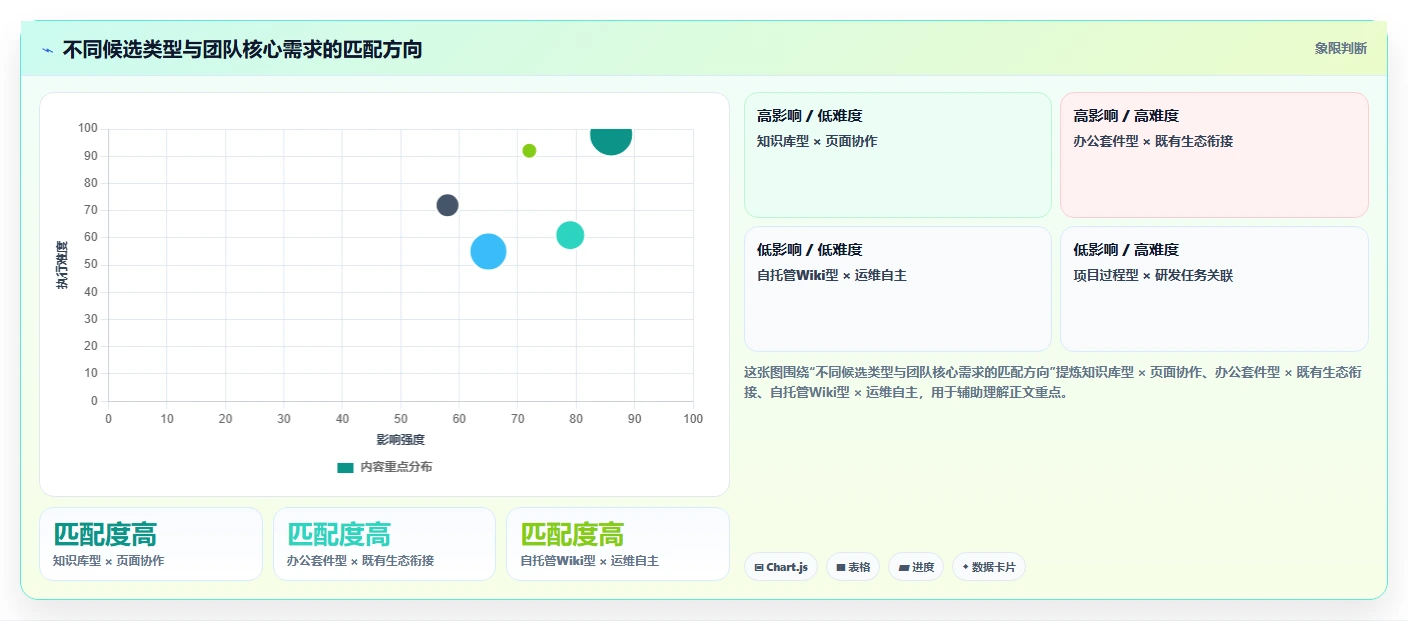The width and height of the screenshot is (1408, 621).
Task: Click the 内容重点分布 legend label
Action: click(396, 467)
